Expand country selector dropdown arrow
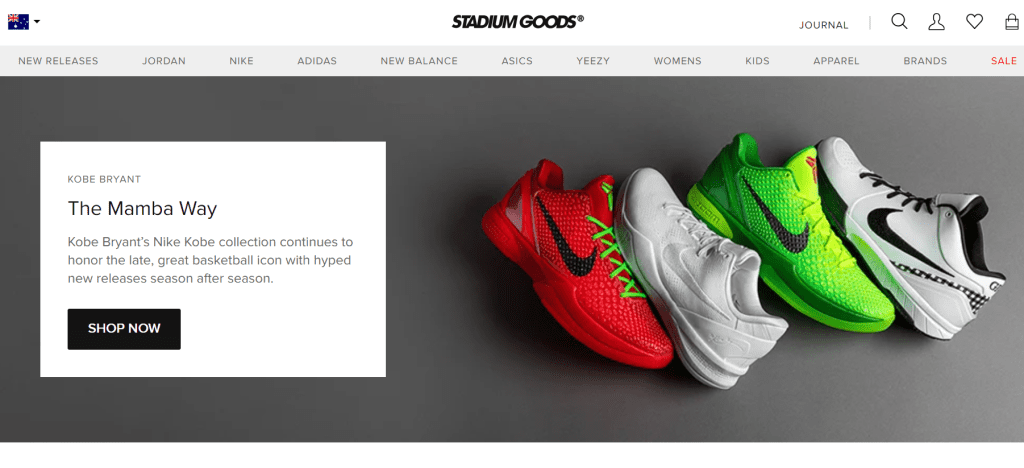 tap(37, 22)
